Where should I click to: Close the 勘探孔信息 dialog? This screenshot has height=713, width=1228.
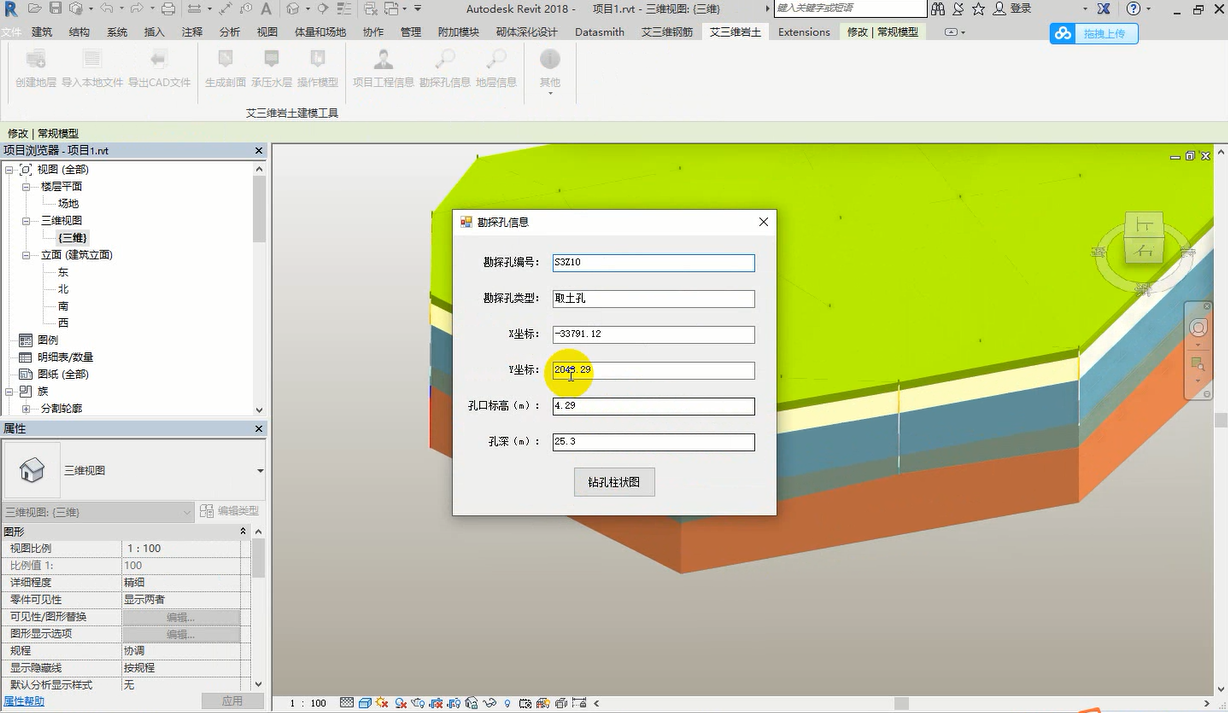tap(763, 222)
